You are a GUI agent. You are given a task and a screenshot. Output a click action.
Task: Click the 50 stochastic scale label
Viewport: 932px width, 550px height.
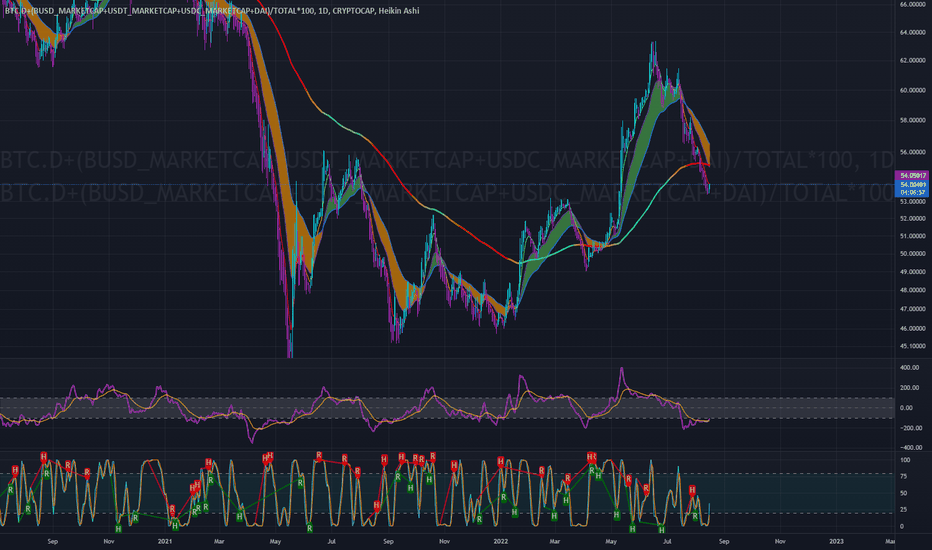tap(903, 494)
